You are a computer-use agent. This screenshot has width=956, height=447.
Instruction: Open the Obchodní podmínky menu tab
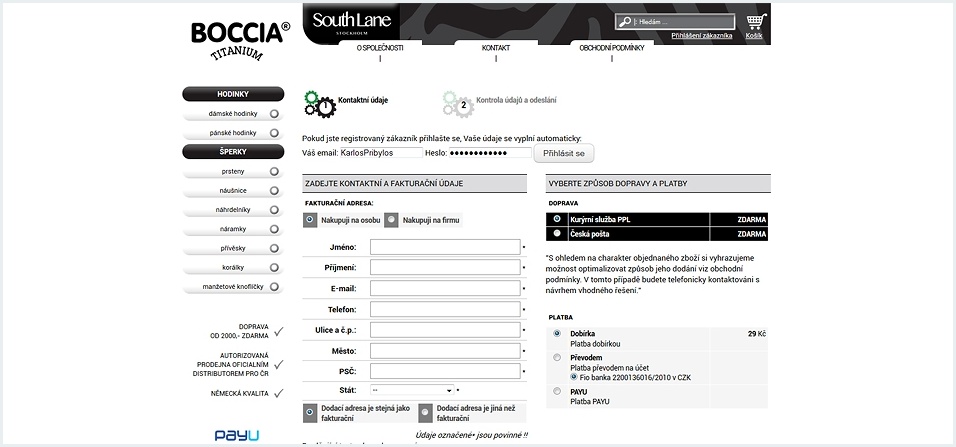tap(611, 48)
